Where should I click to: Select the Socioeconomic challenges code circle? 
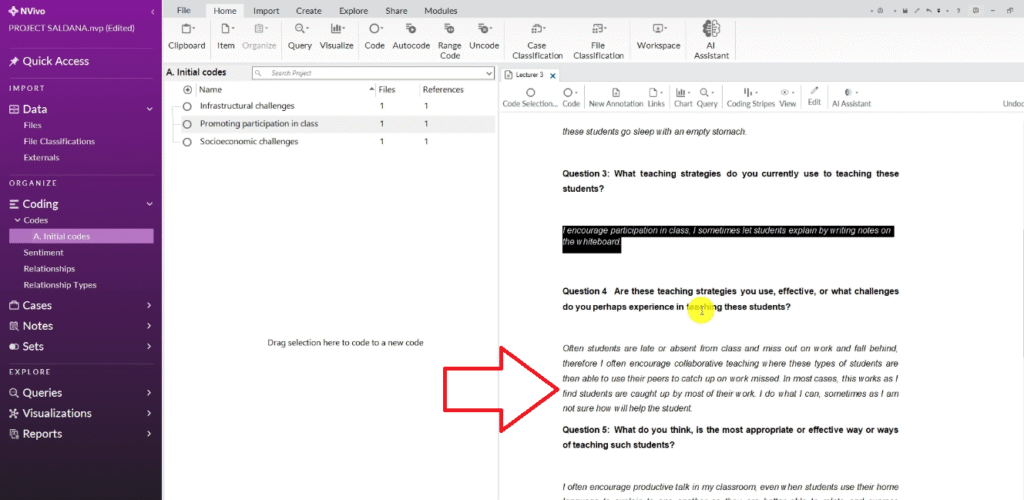tap(187, 142)
